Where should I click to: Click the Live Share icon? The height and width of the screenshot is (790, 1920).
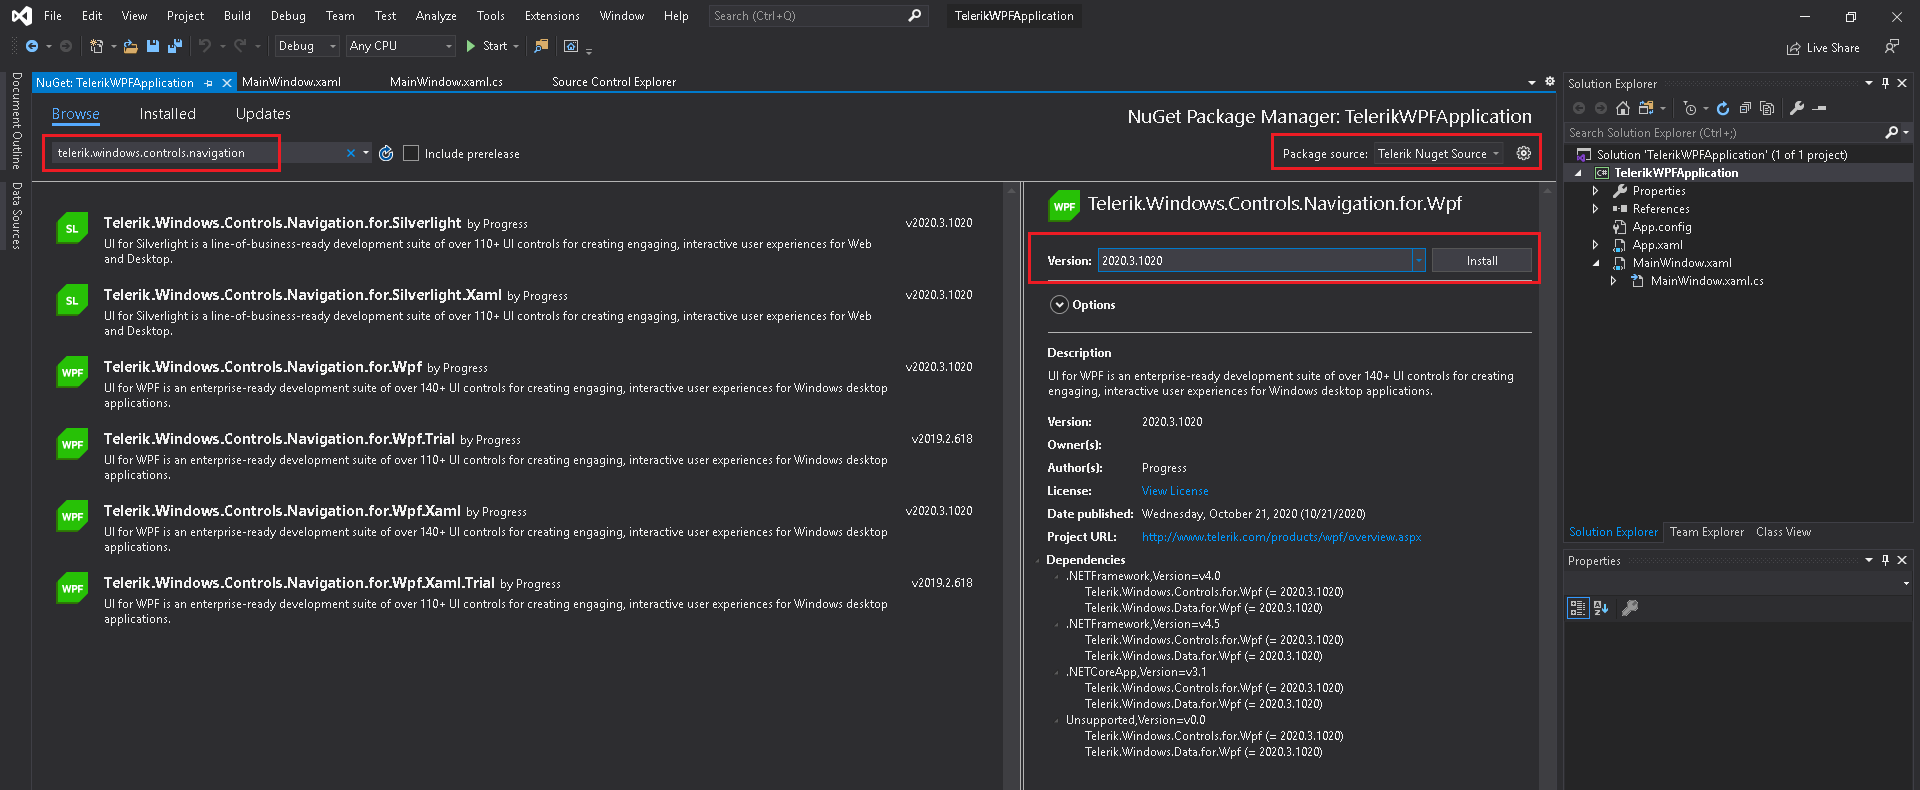pos(1794,48)
